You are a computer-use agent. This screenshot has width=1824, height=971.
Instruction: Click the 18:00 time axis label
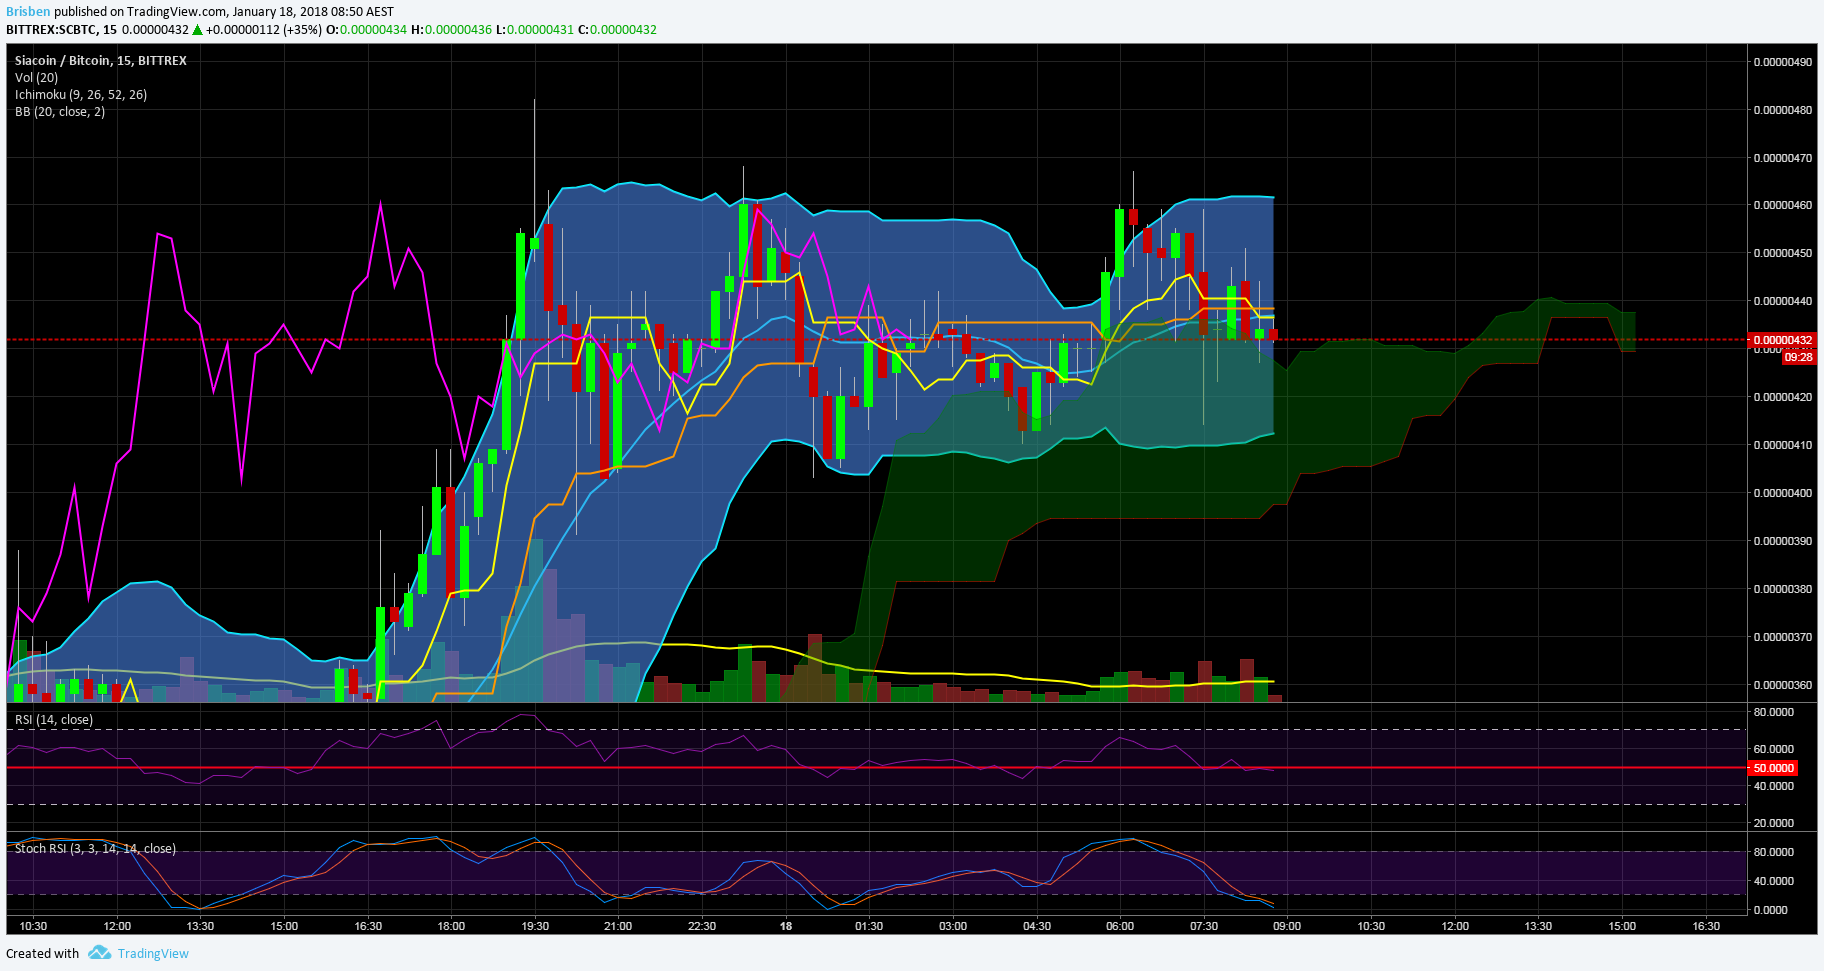(451, 926)
